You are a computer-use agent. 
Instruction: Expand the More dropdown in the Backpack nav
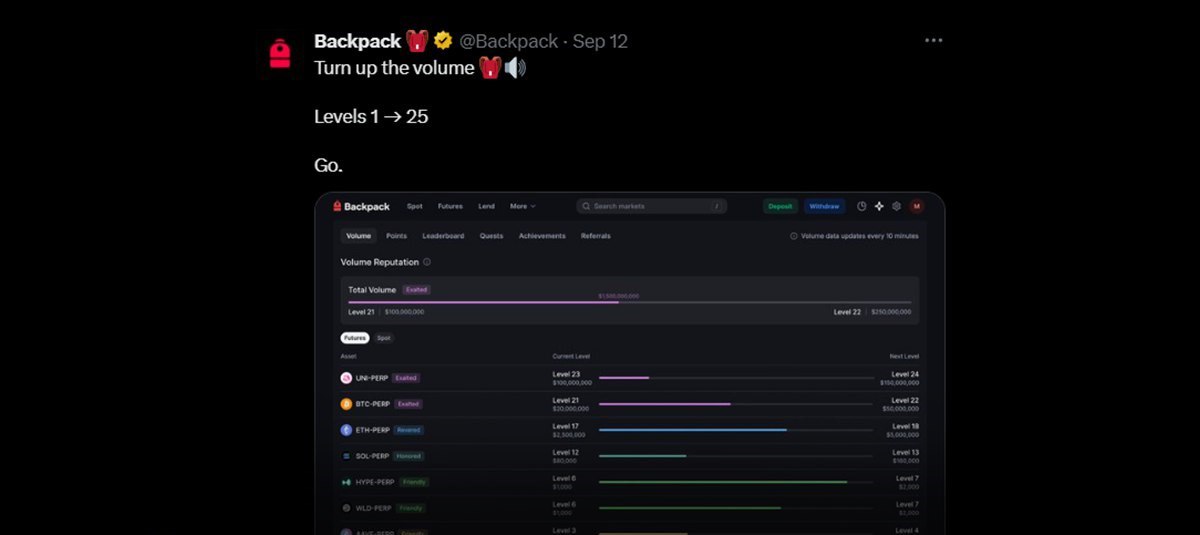coord(522,206)
